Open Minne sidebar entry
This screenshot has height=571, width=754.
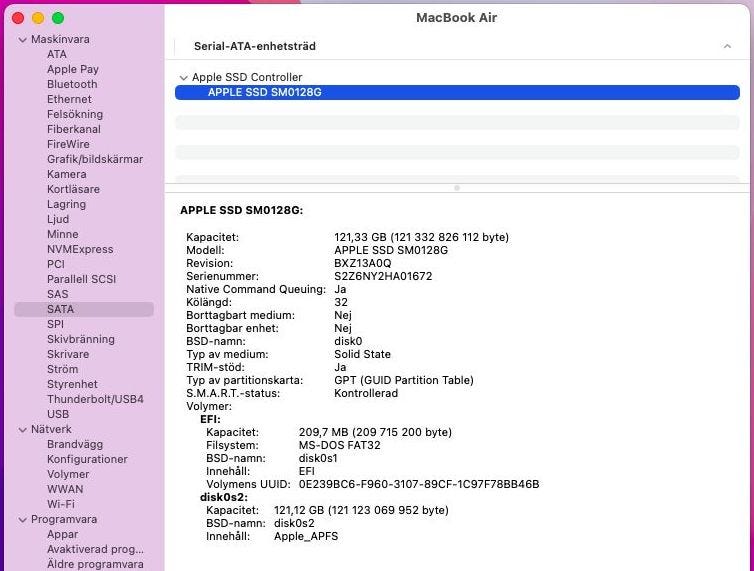coord(63,234)
